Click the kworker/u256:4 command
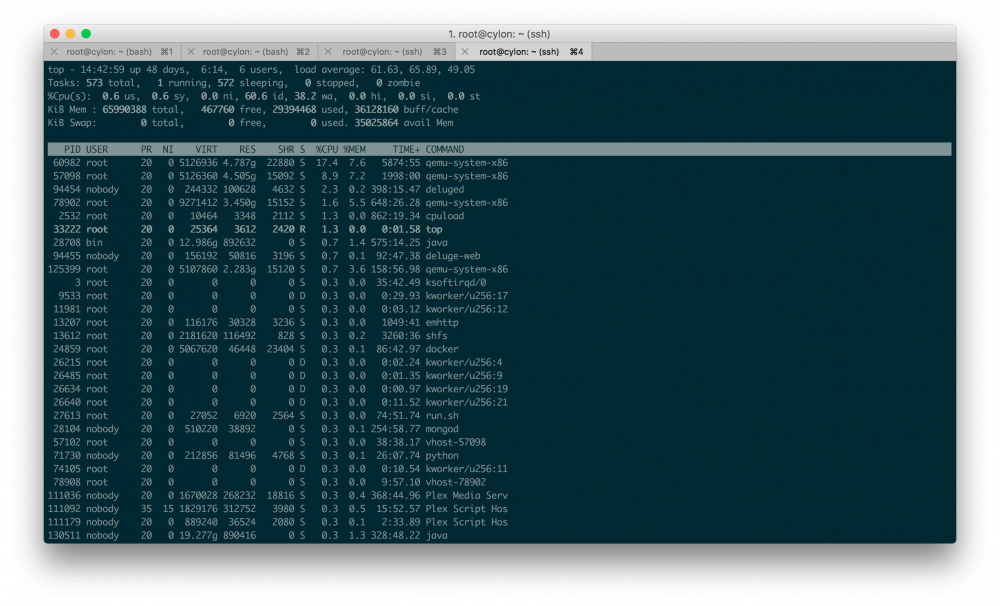This screenshot has width=1000, height=606. 464,362
